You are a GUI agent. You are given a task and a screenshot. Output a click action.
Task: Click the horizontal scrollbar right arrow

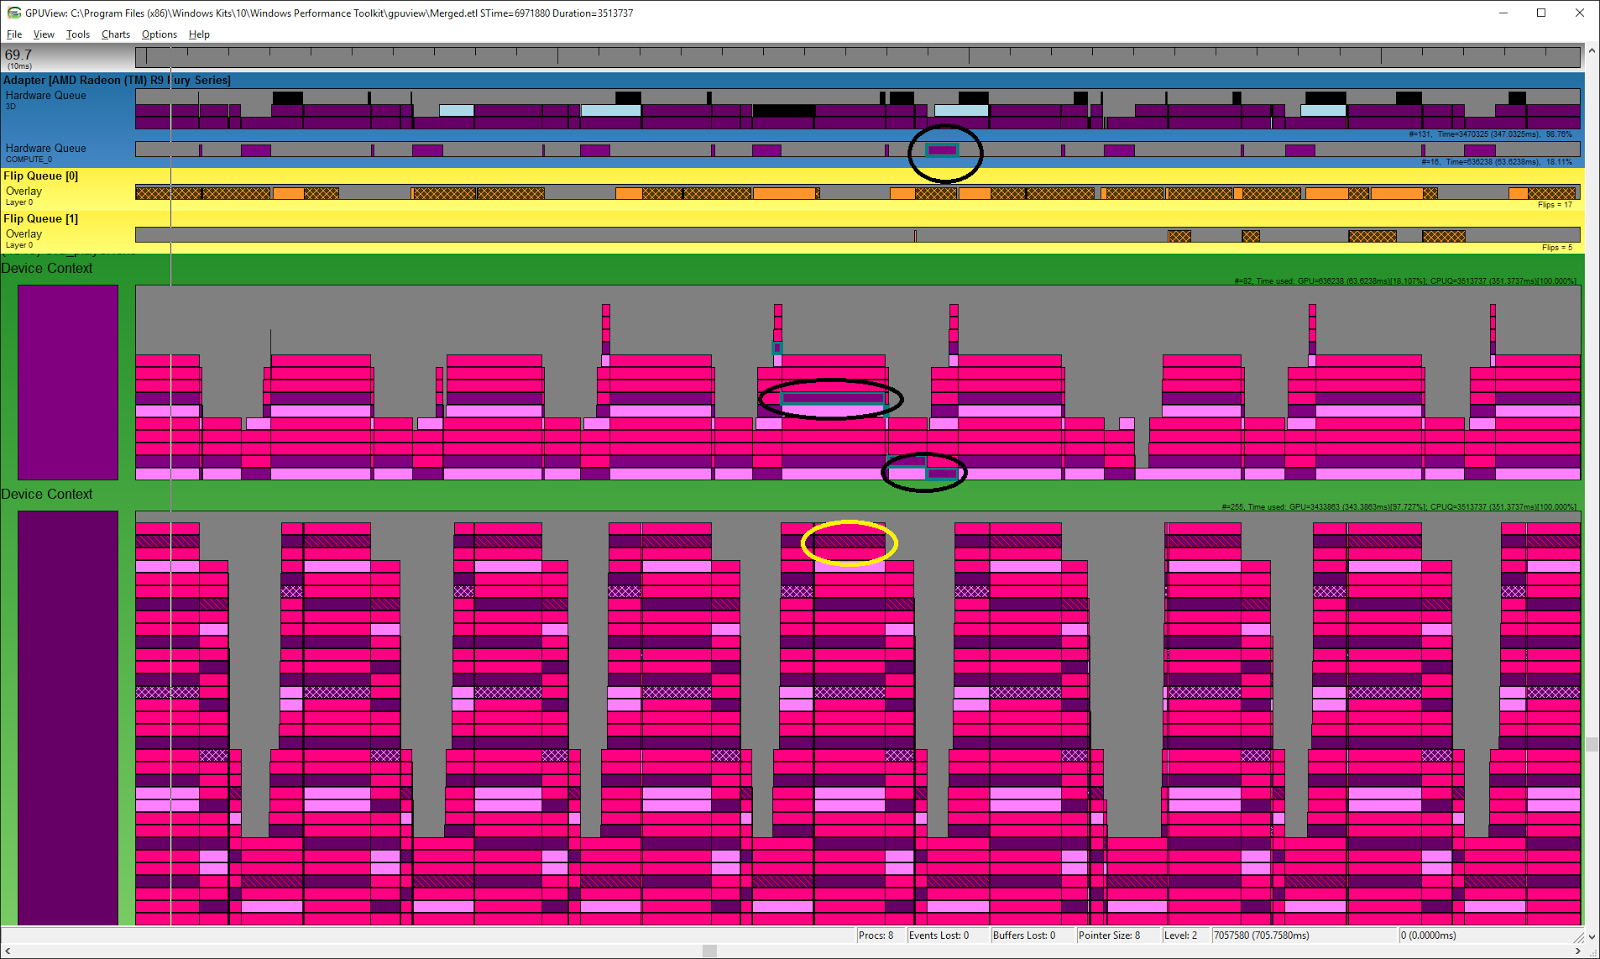coord(1578,951)
